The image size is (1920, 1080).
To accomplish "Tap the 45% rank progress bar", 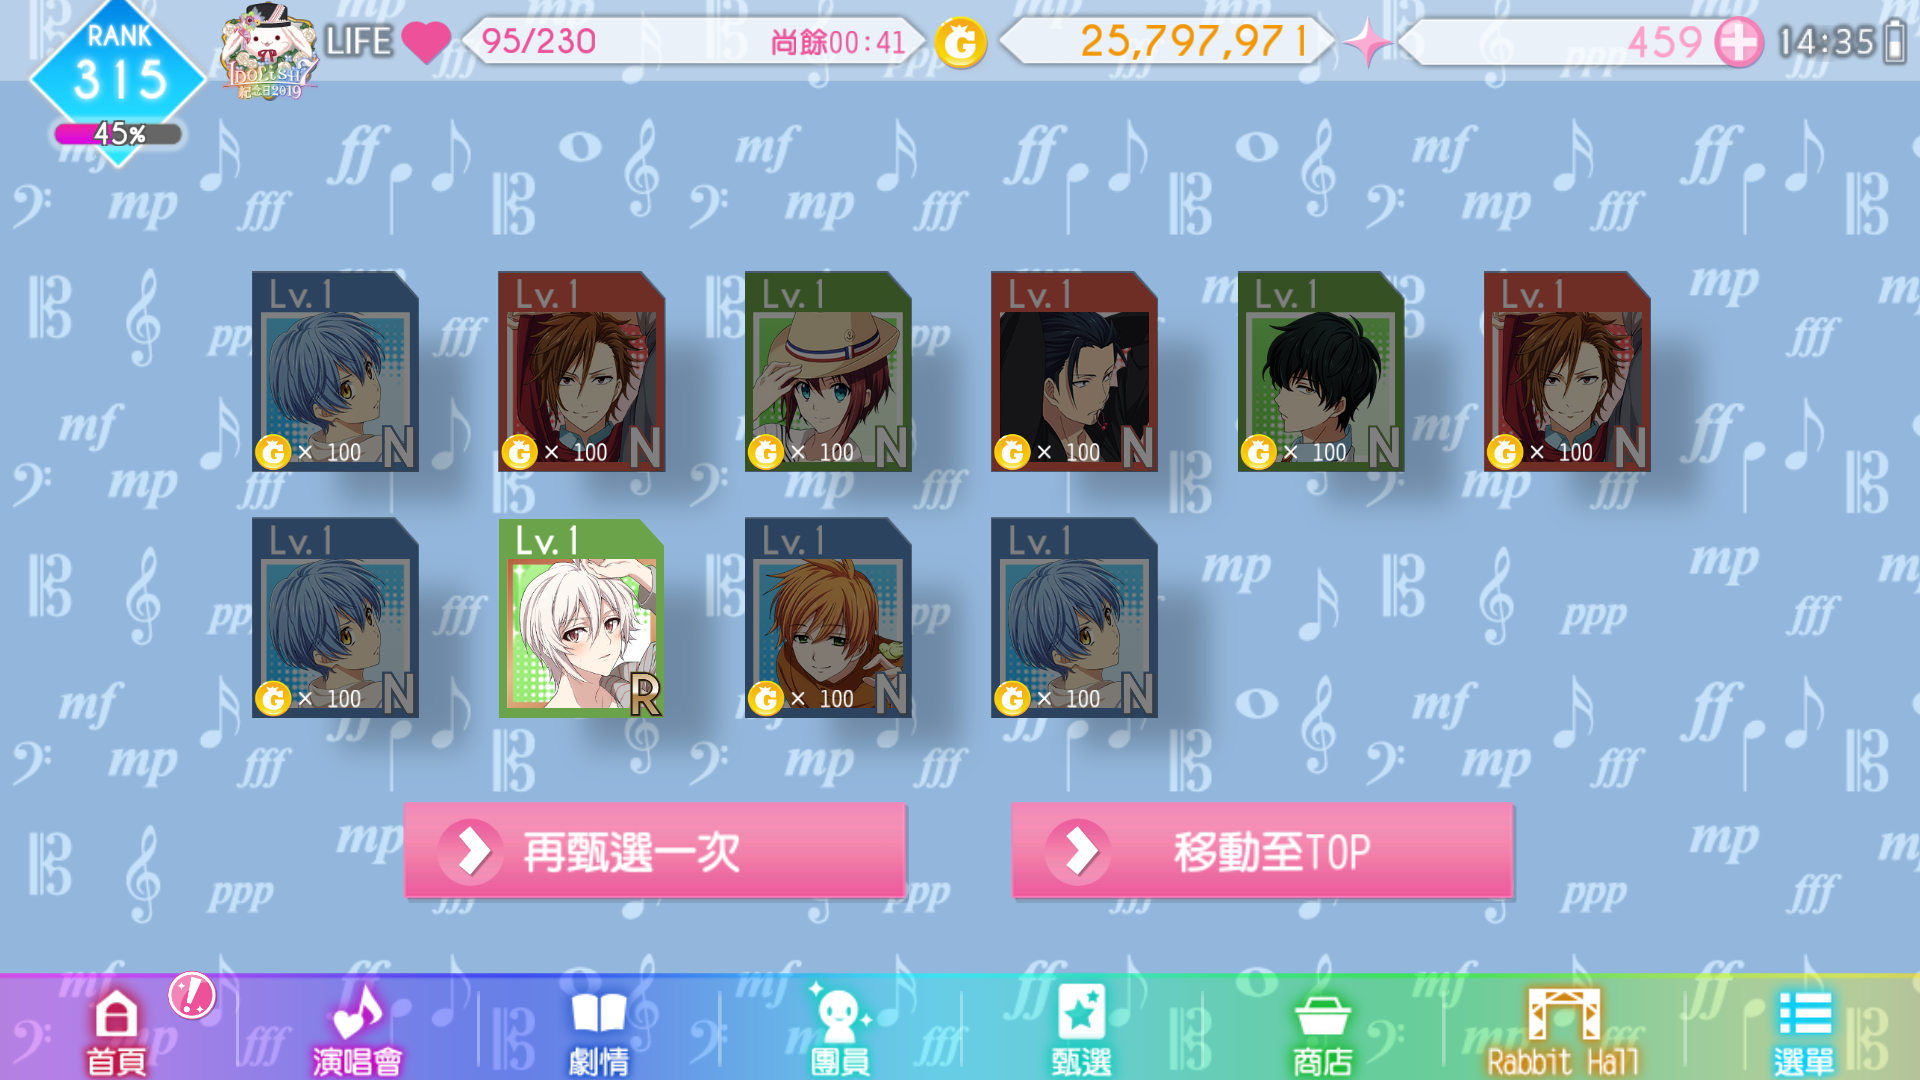I will (x=119, y=134).
